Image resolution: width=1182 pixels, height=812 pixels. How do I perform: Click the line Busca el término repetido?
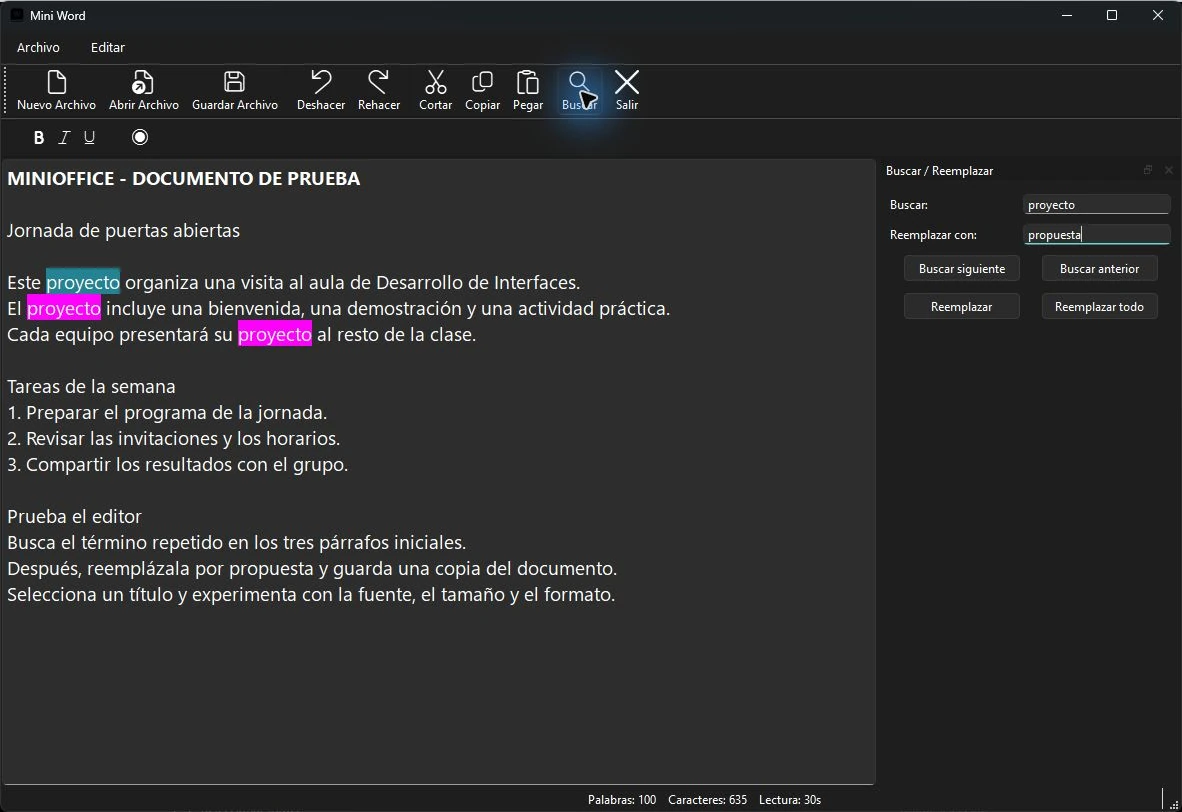(x=237, y=542)
